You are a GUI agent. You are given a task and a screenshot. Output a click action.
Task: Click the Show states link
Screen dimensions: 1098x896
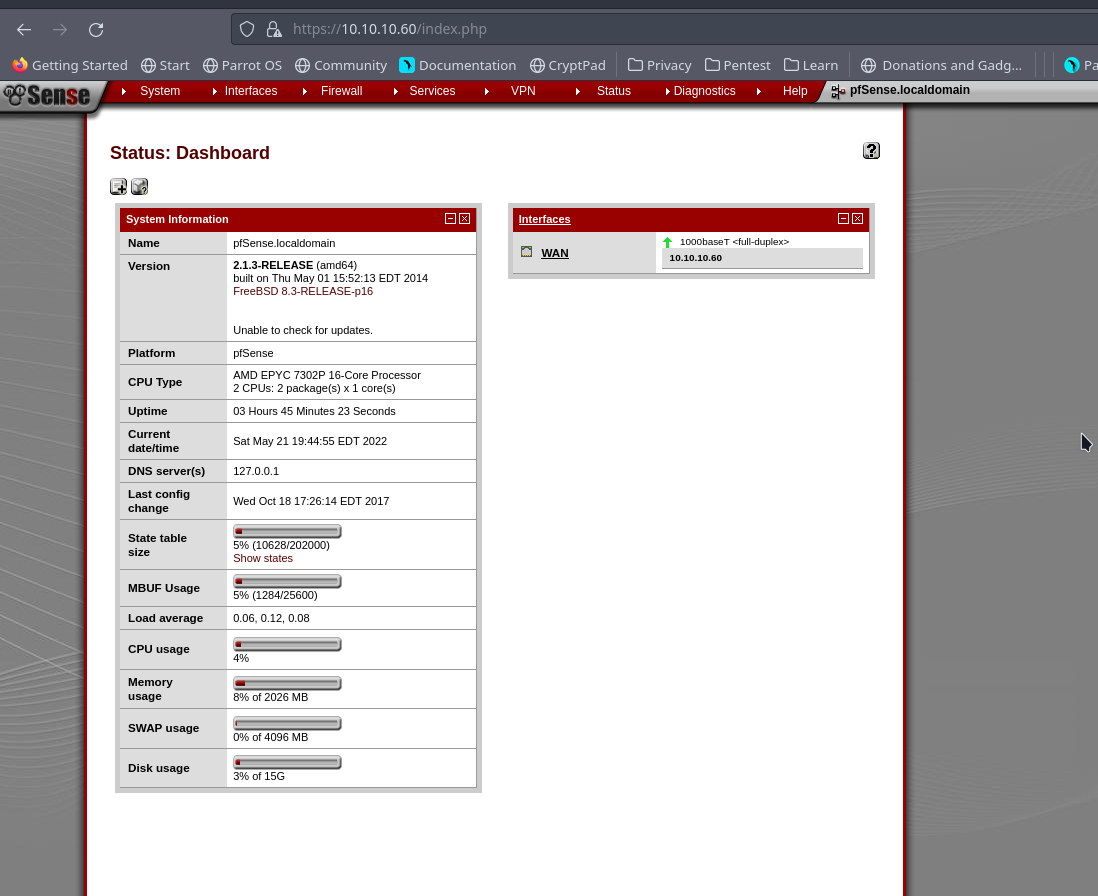click(x=263, y=558)
